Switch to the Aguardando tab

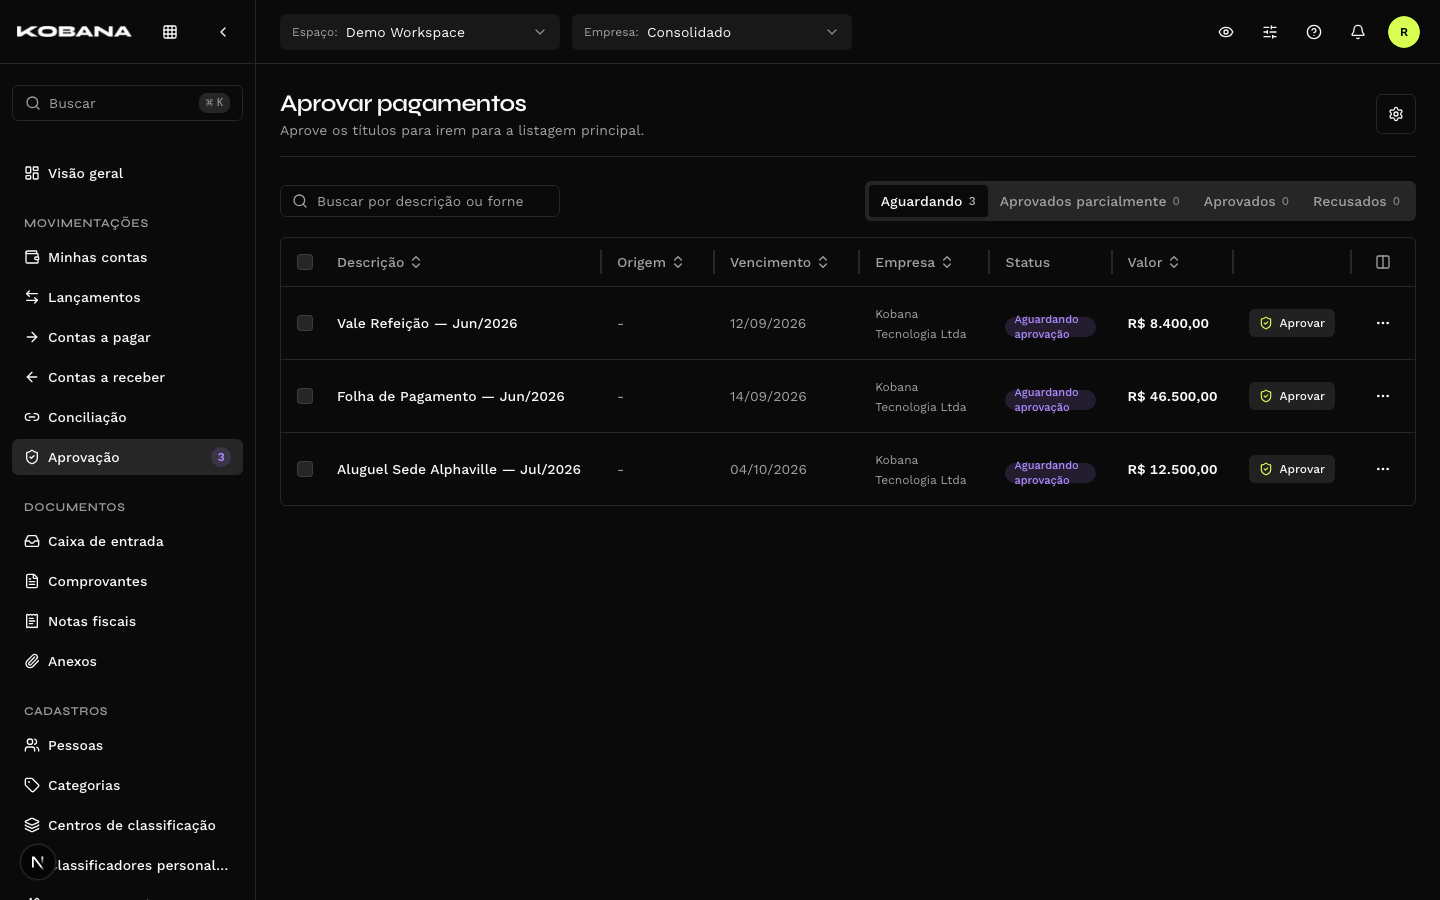[x=928, y=201]
